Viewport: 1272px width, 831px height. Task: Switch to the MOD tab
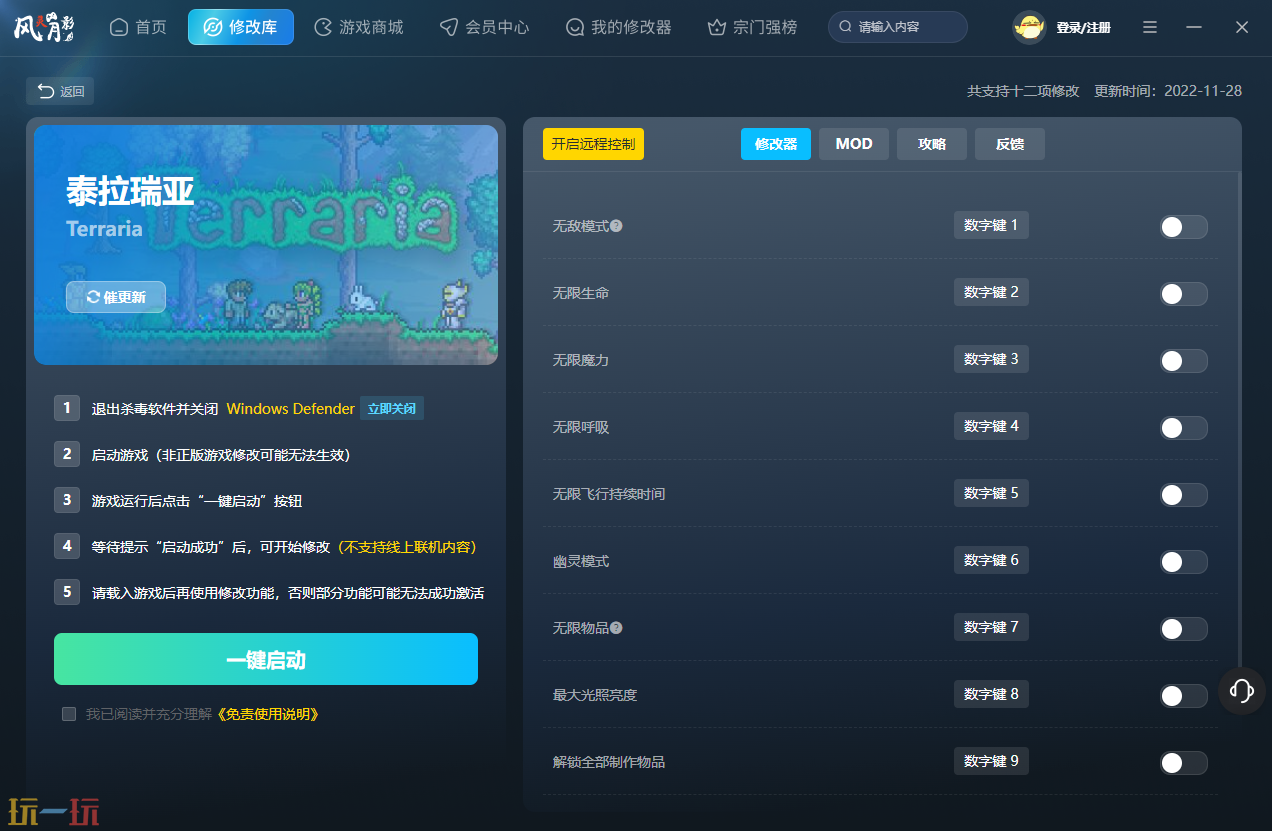(854, 144)
